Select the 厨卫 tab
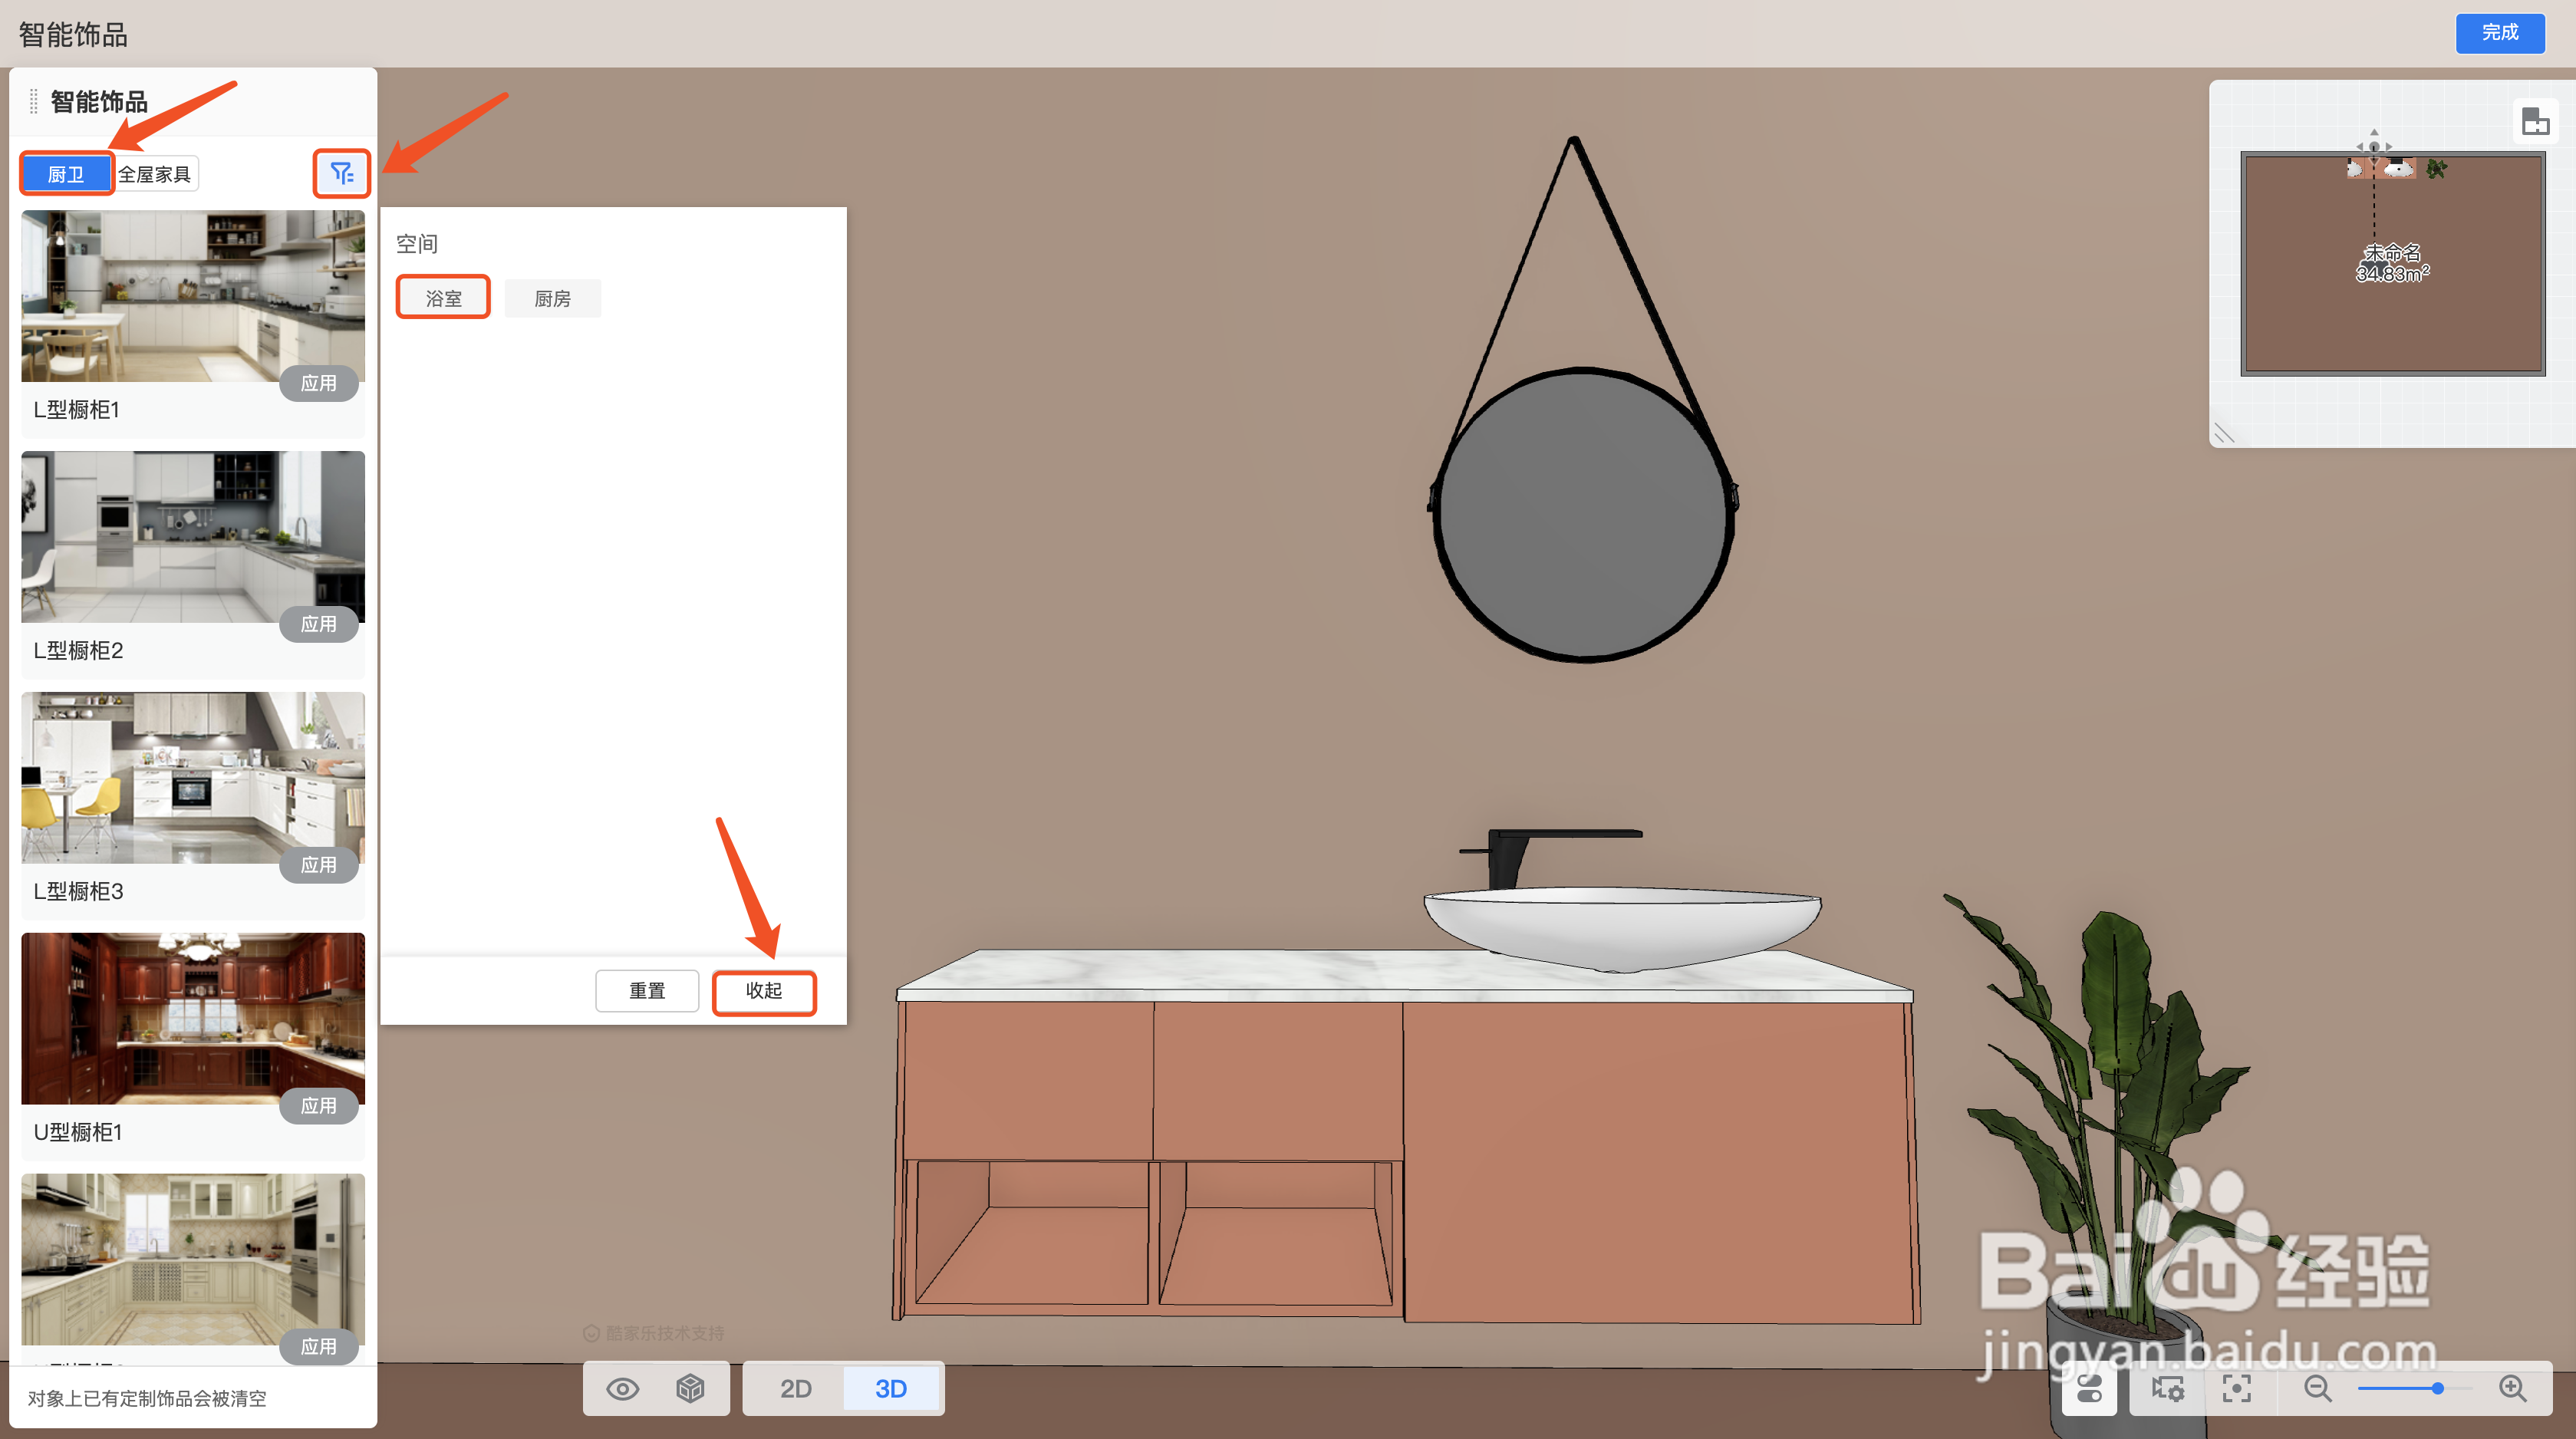The width and height of the screenshot is (2576, 1439). point(66,174)
